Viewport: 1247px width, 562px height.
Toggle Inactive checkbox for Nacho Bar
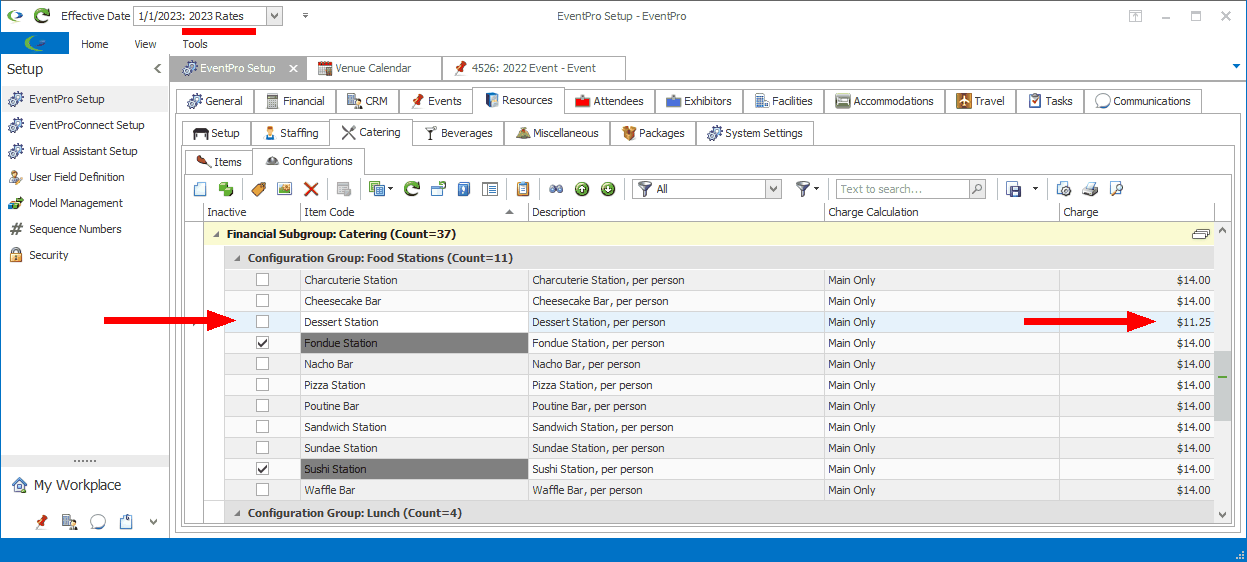262,364
